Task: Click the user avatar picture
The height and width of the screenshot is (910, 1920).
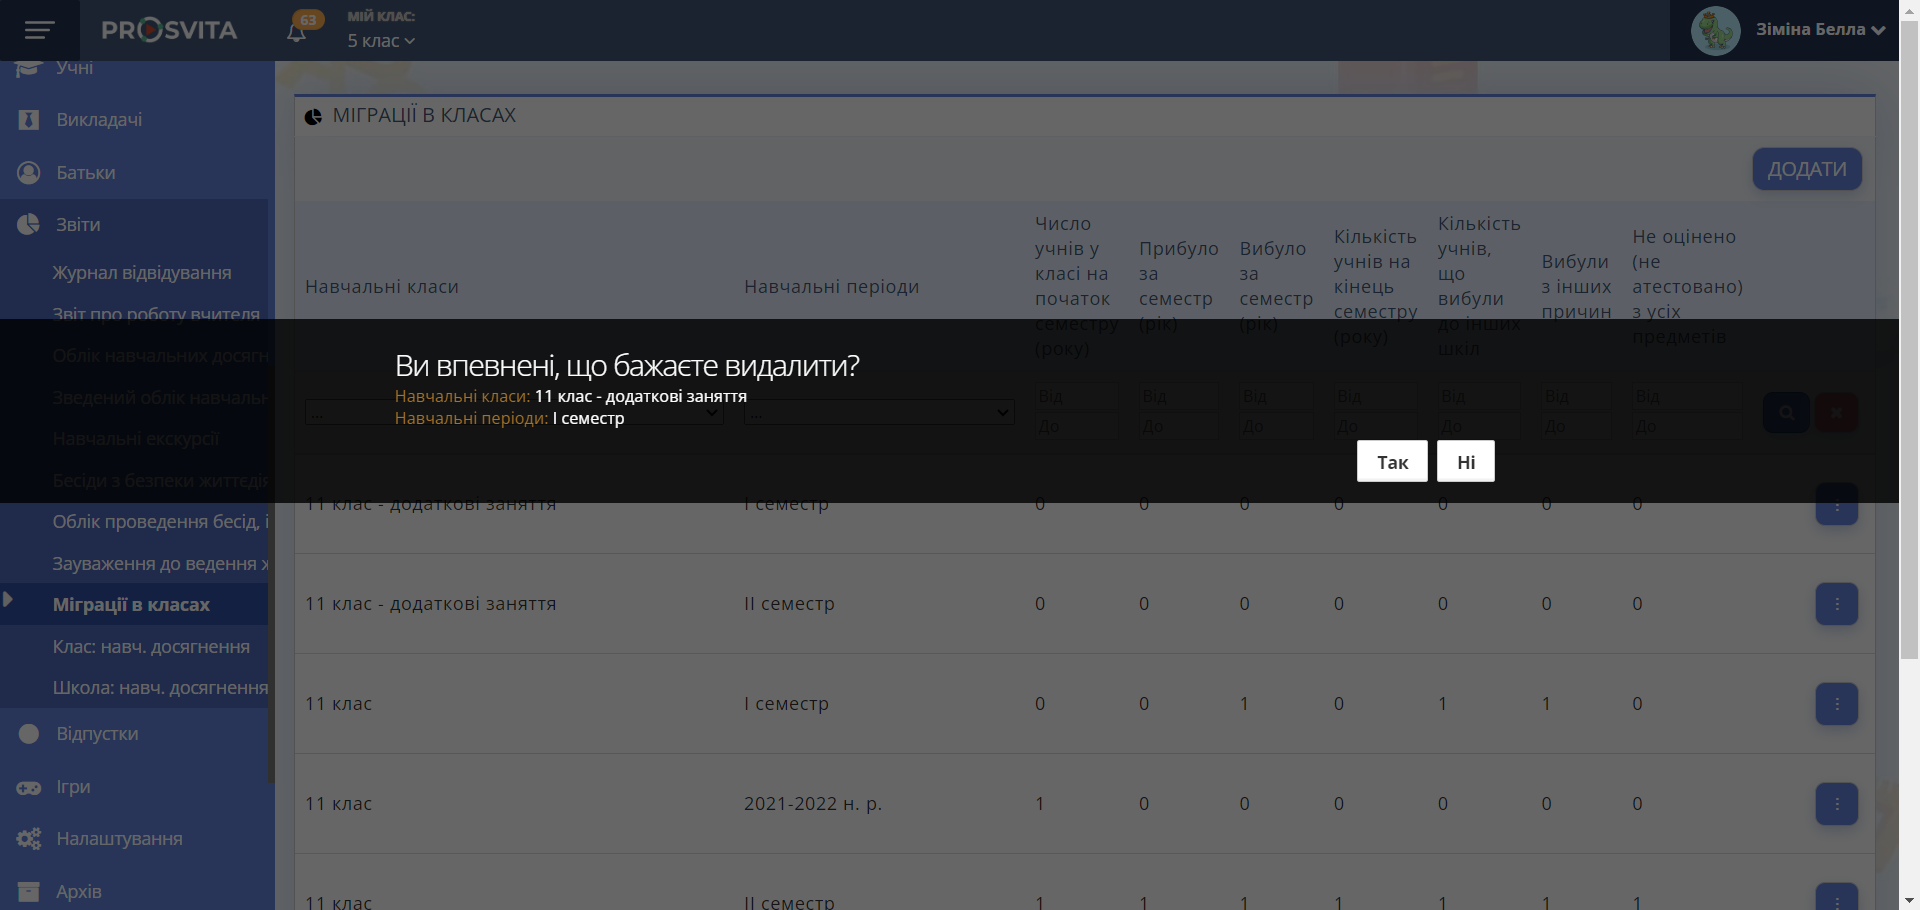Action: click(x=1715, y=31)
